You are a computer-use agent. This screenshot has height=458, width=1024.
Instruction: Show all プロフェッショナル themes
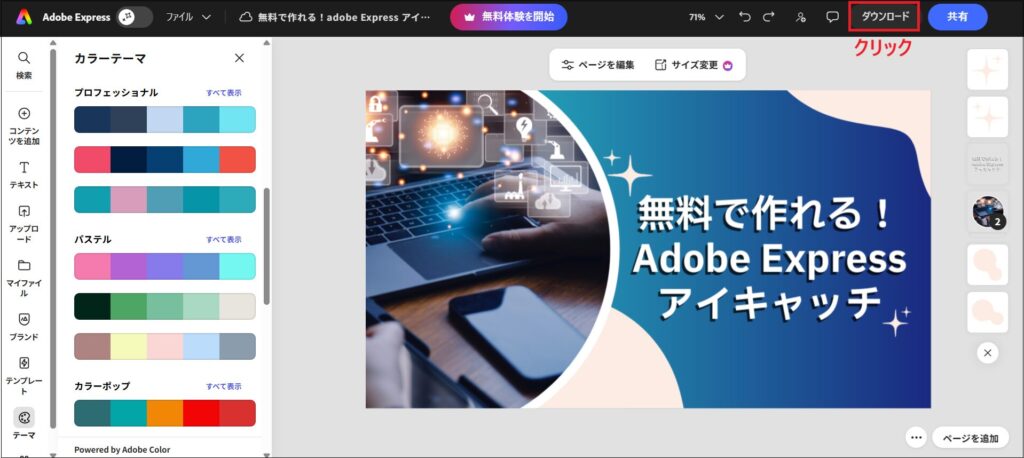tap(224, 93)
